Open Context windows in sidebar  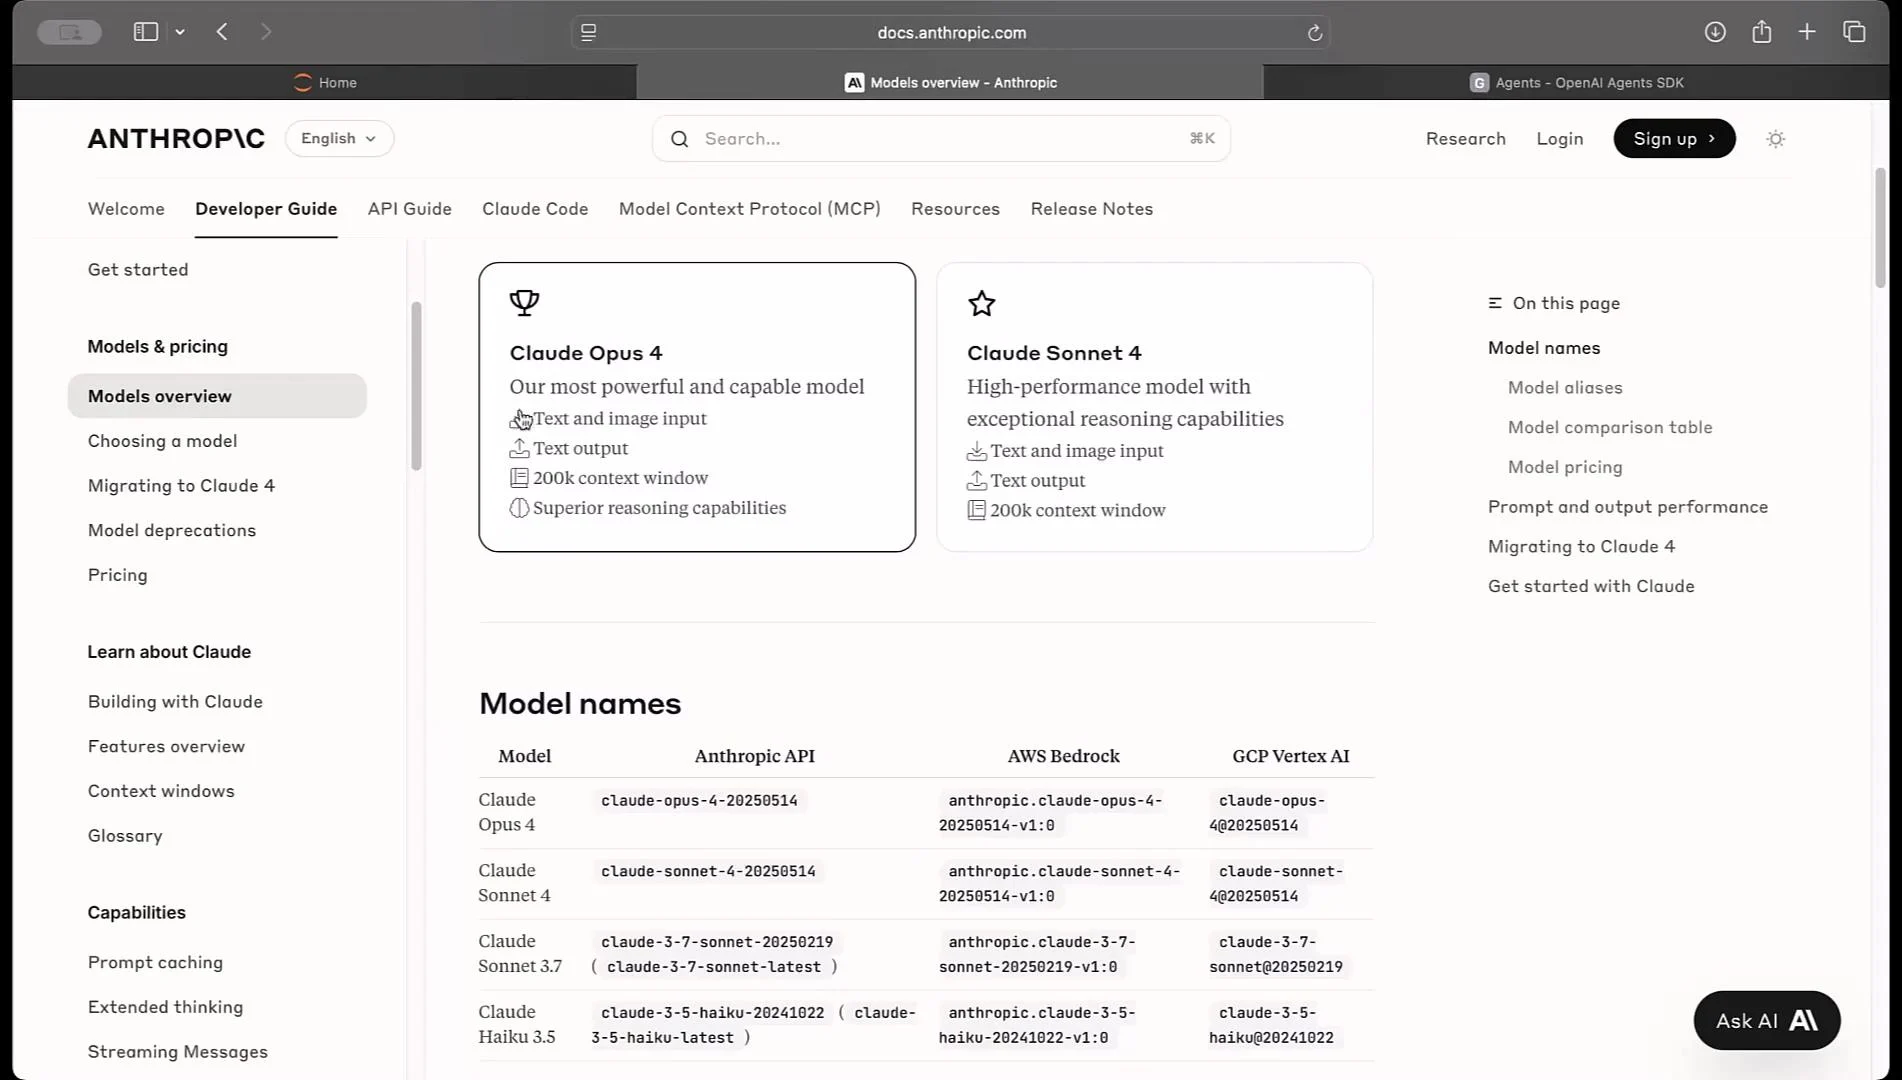click(161, 791)
